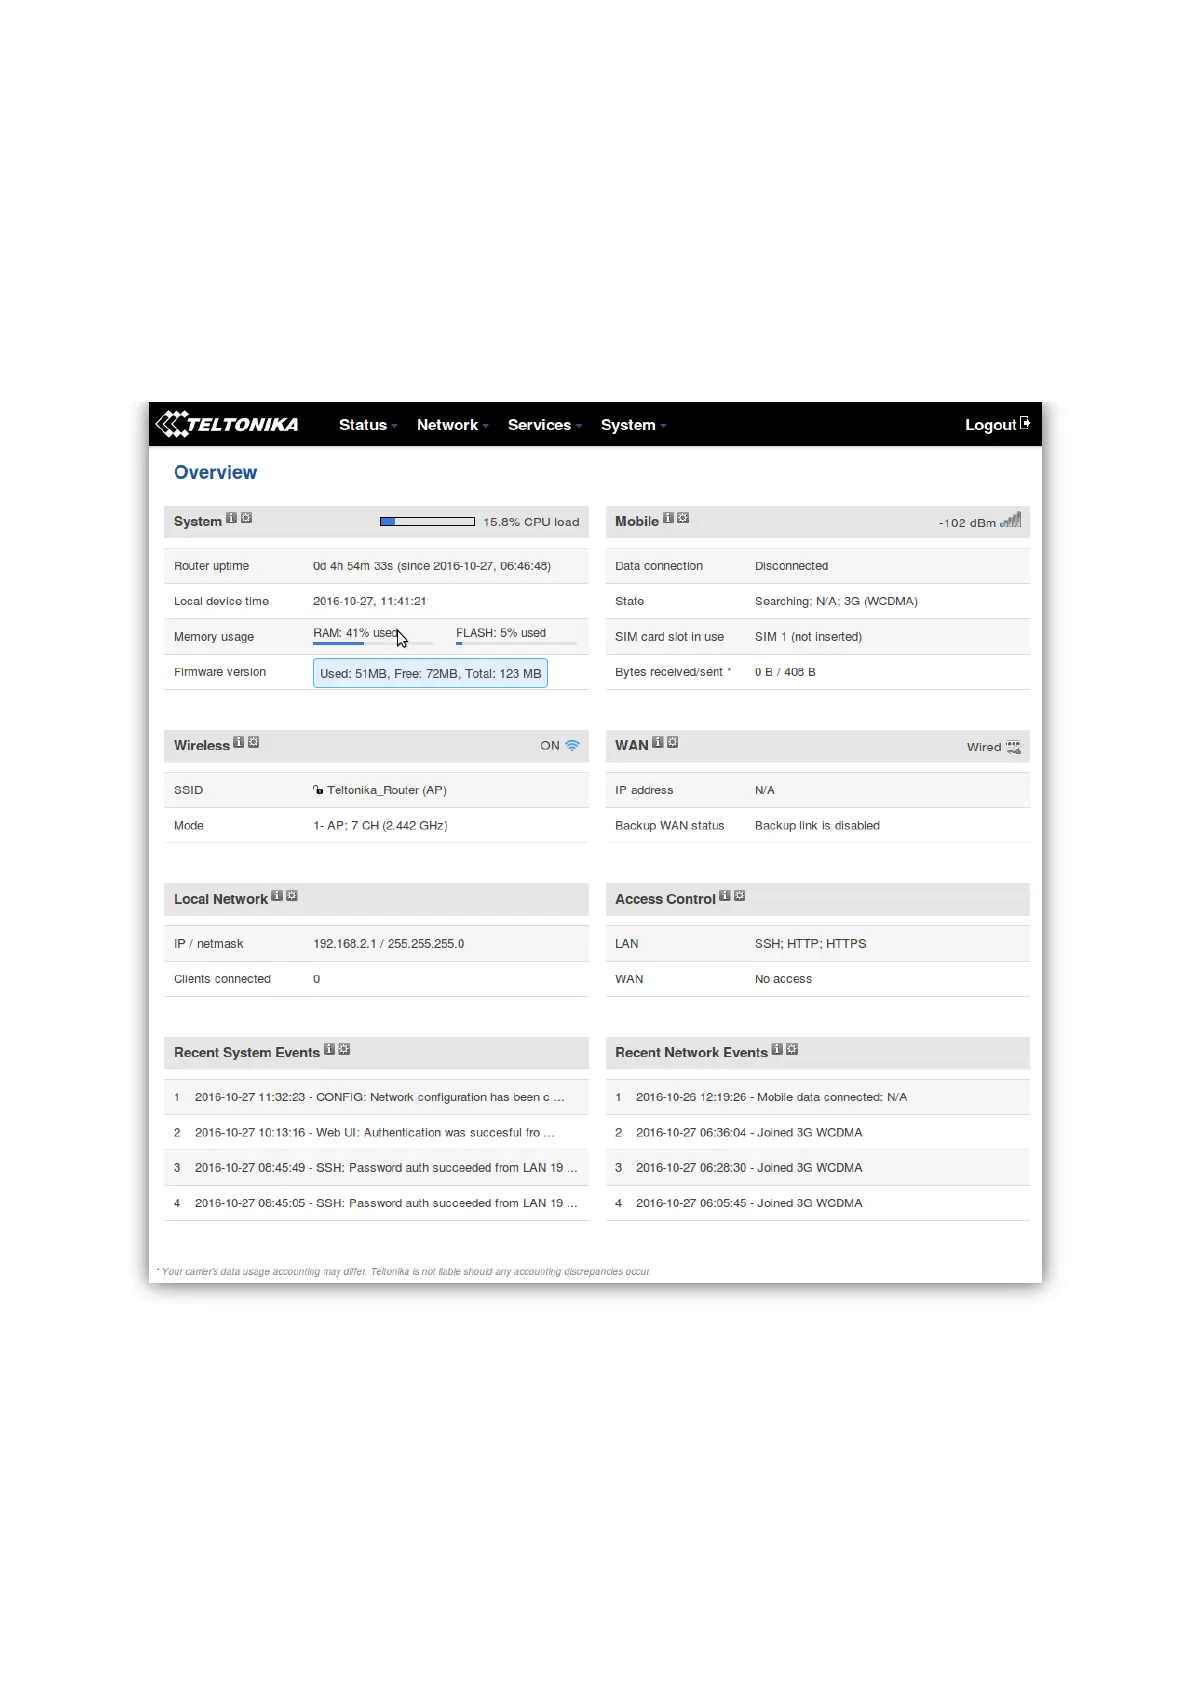
Task: Click the Wireless panel info icon
Action: (x=238, y=742)
